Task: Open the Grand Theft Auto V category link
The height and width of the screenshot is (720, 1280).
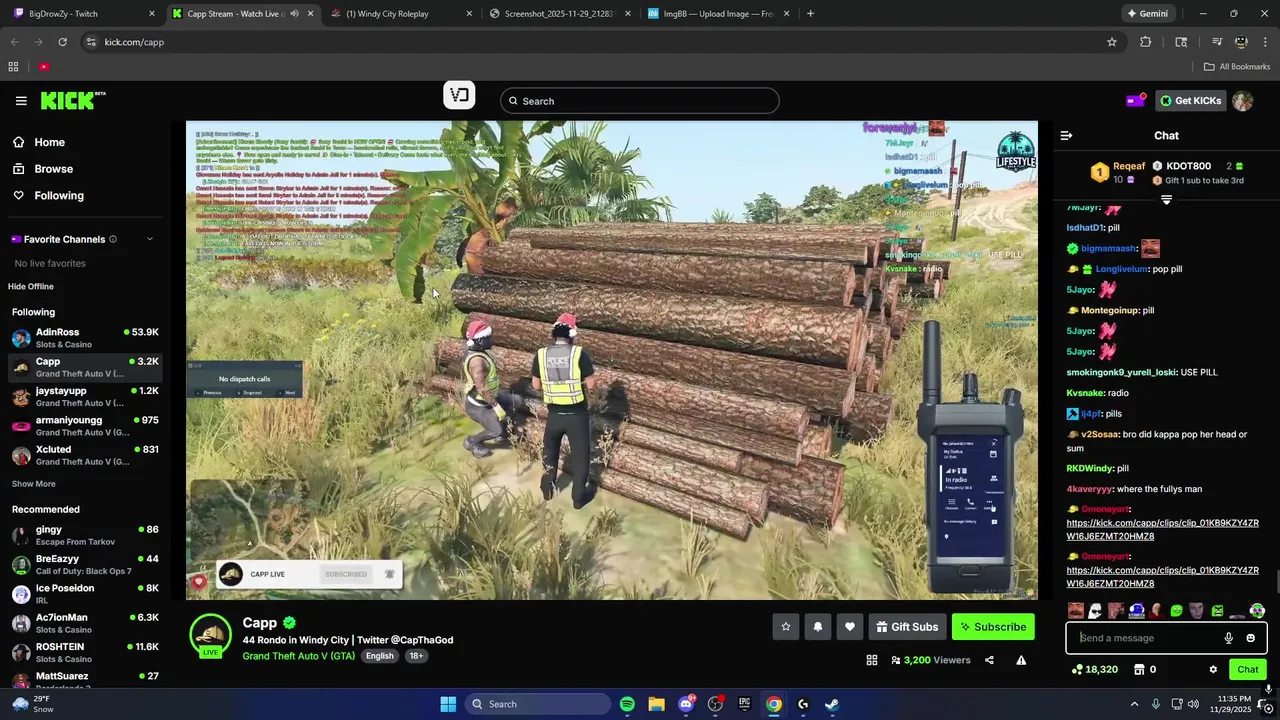Action: 298,656
